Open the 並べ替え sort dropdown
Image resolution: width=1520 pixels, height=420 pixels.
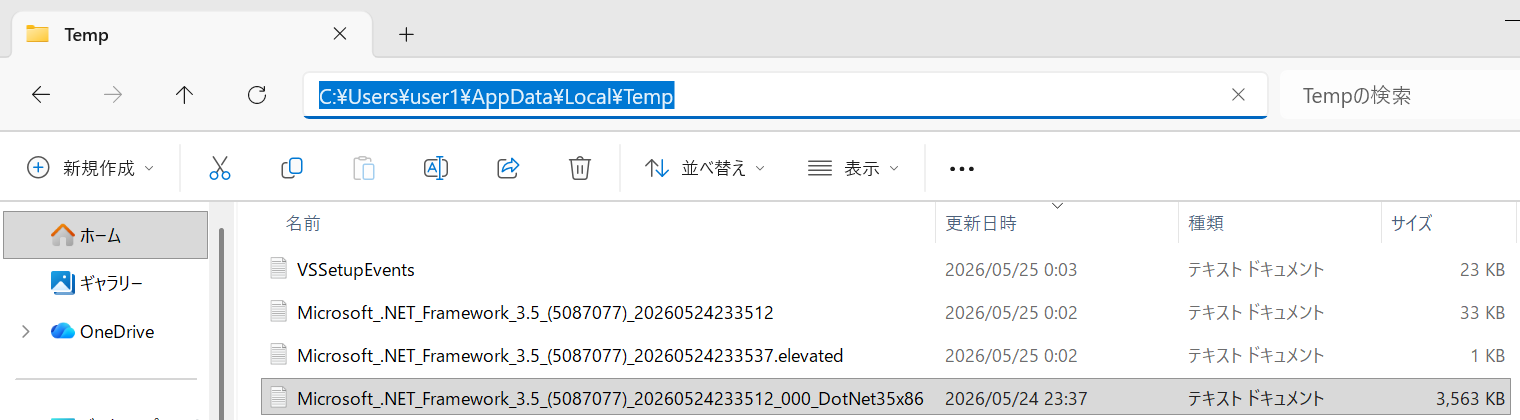(705, 168)
